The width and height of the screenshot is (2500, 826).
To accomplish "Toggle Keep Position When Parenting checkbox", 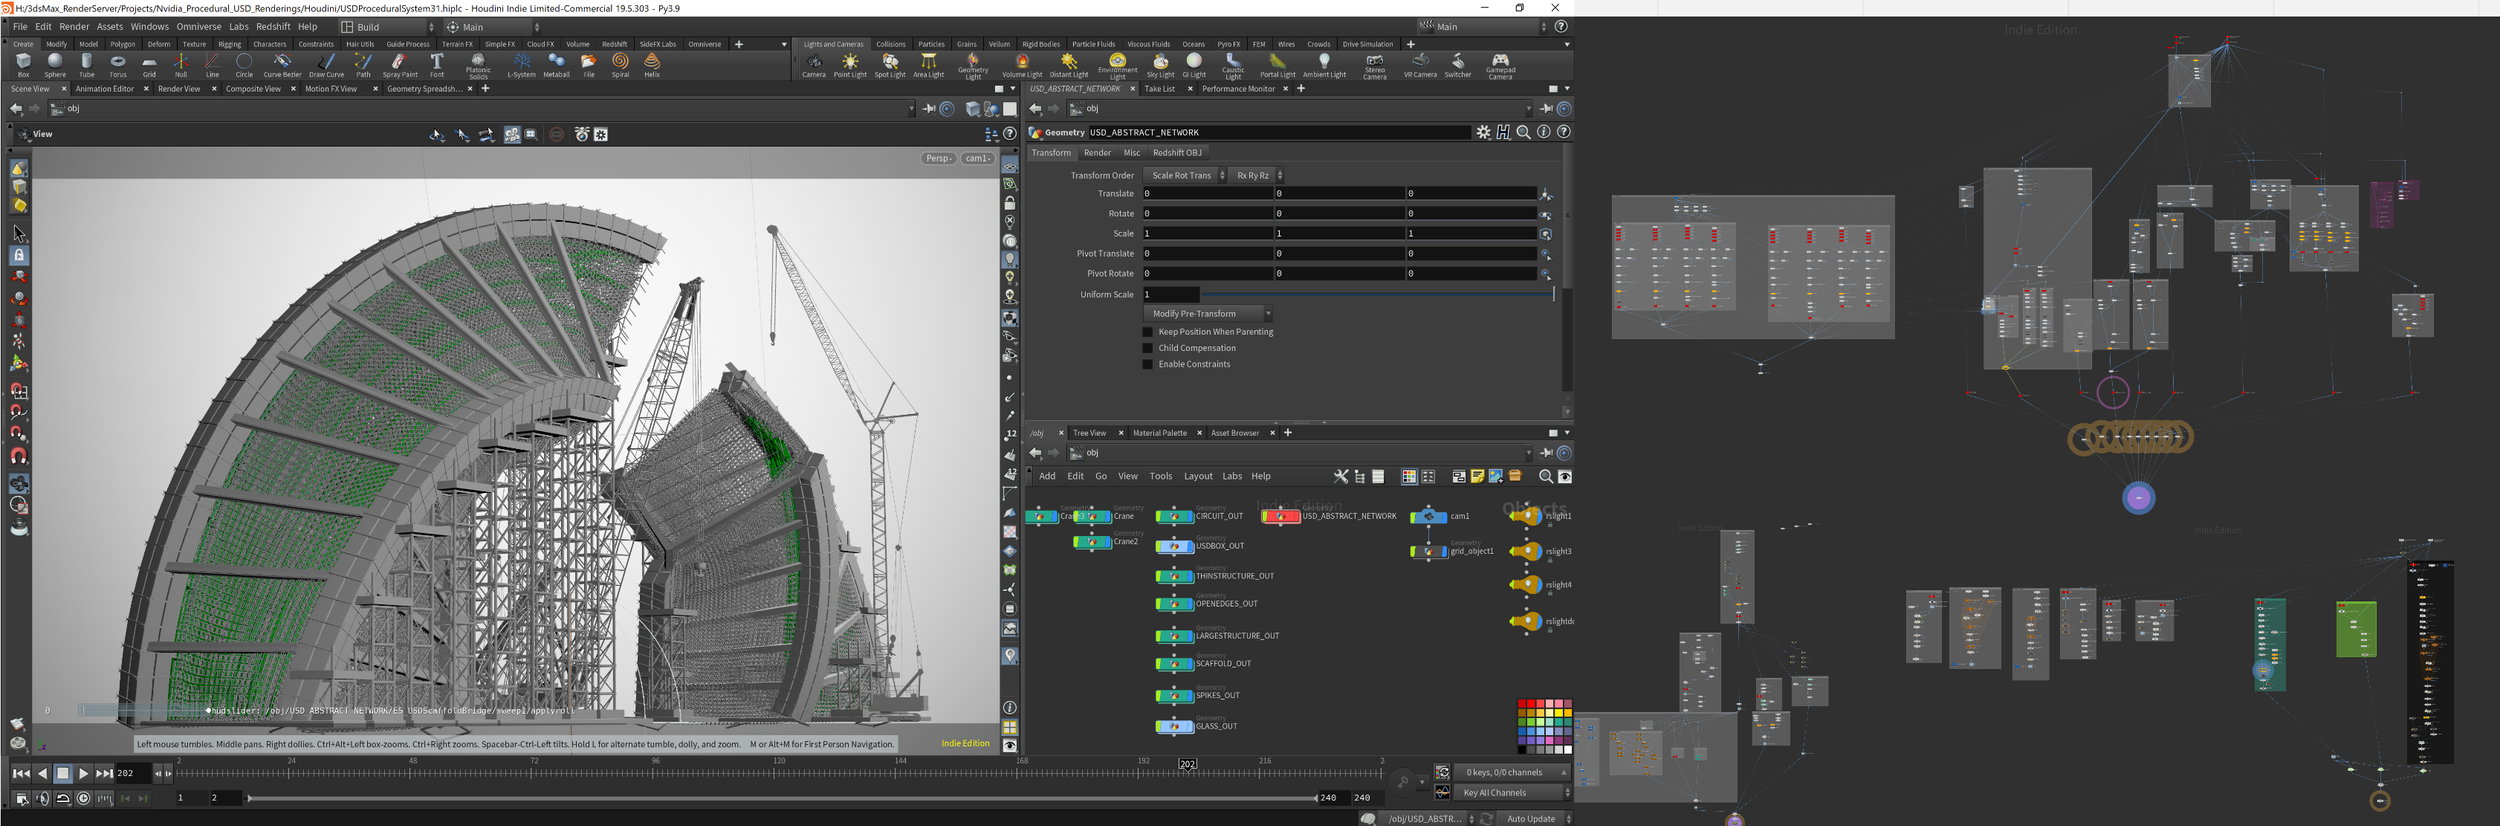I will click(x=1148, y=332).
